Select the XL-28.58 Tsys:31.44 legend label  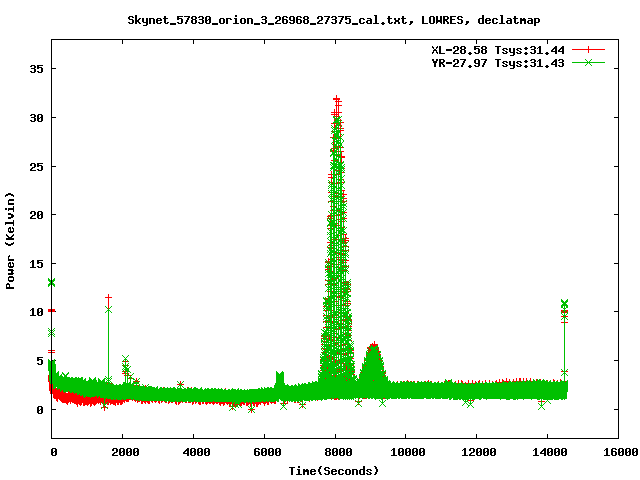point(498,50)
